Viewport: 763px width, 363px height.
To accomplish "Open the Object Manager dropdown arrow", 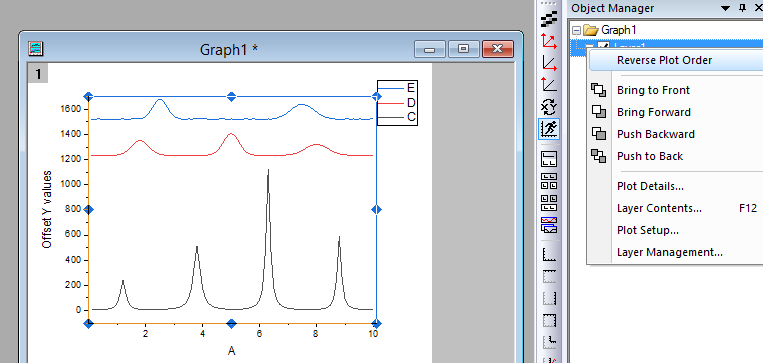I will pyautogui.click(x=726, y=8).
